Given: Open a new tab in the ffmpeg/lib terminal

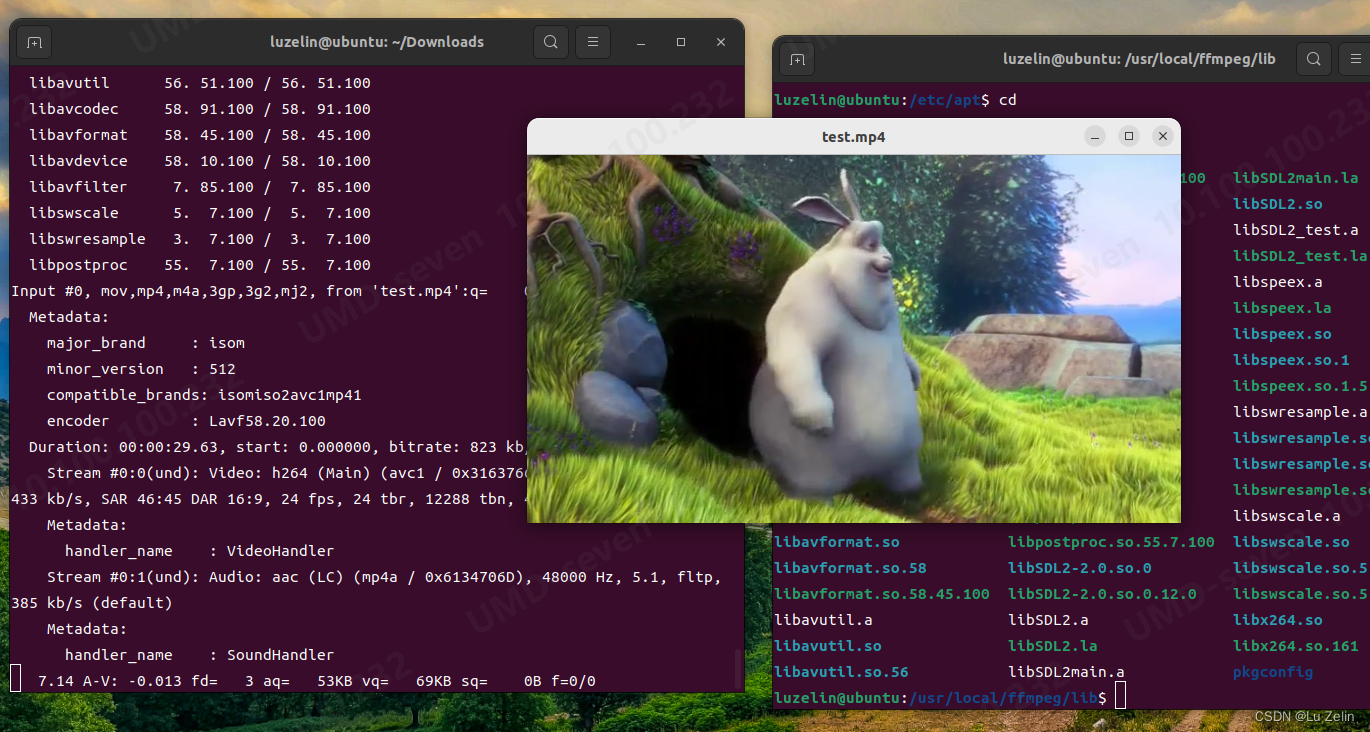Looking at the screenshot, I should 796,59.
